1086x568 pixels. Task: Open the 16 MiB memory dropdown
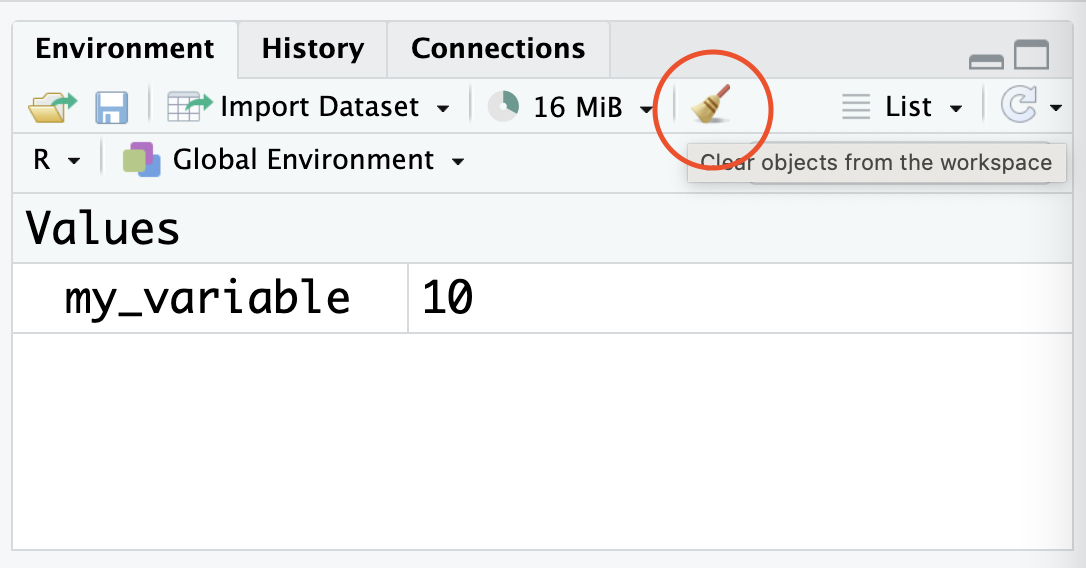coord(646,109)
